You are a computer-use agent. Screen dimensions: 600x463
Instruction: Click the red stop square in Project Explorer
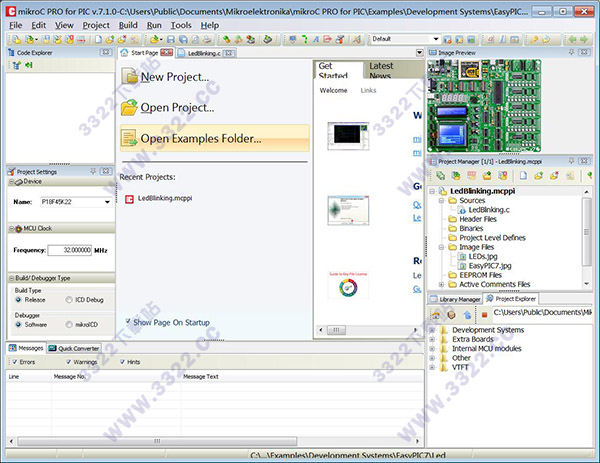pos(484,315)
